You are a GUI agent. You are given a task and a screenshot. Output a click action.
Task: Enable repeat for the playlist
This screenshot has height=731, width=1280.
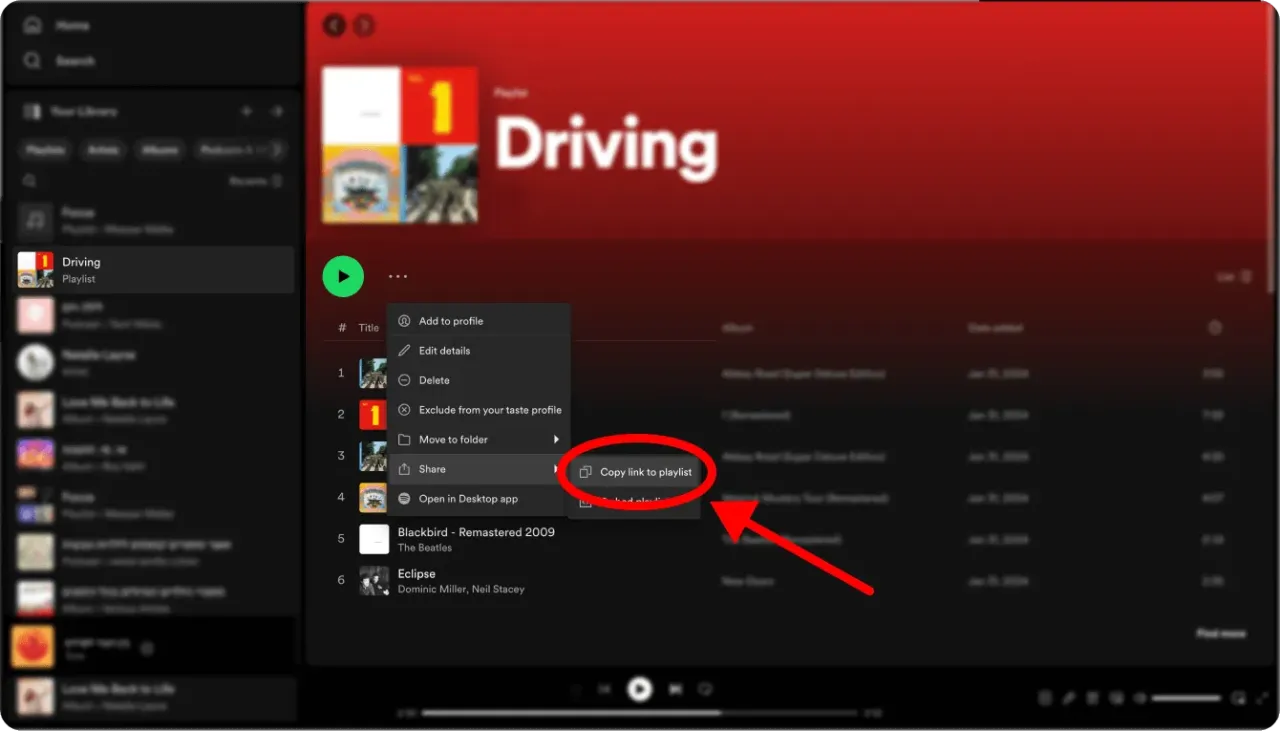point(706,689)
